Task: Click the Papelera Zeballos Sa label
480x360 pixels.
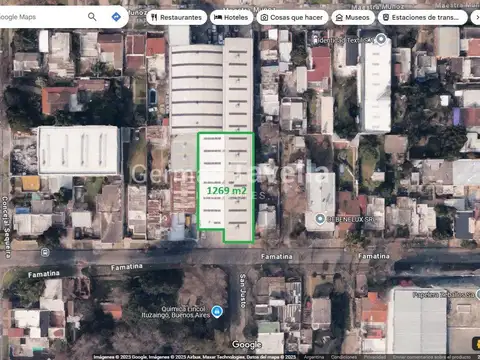Action: (443, 295)
